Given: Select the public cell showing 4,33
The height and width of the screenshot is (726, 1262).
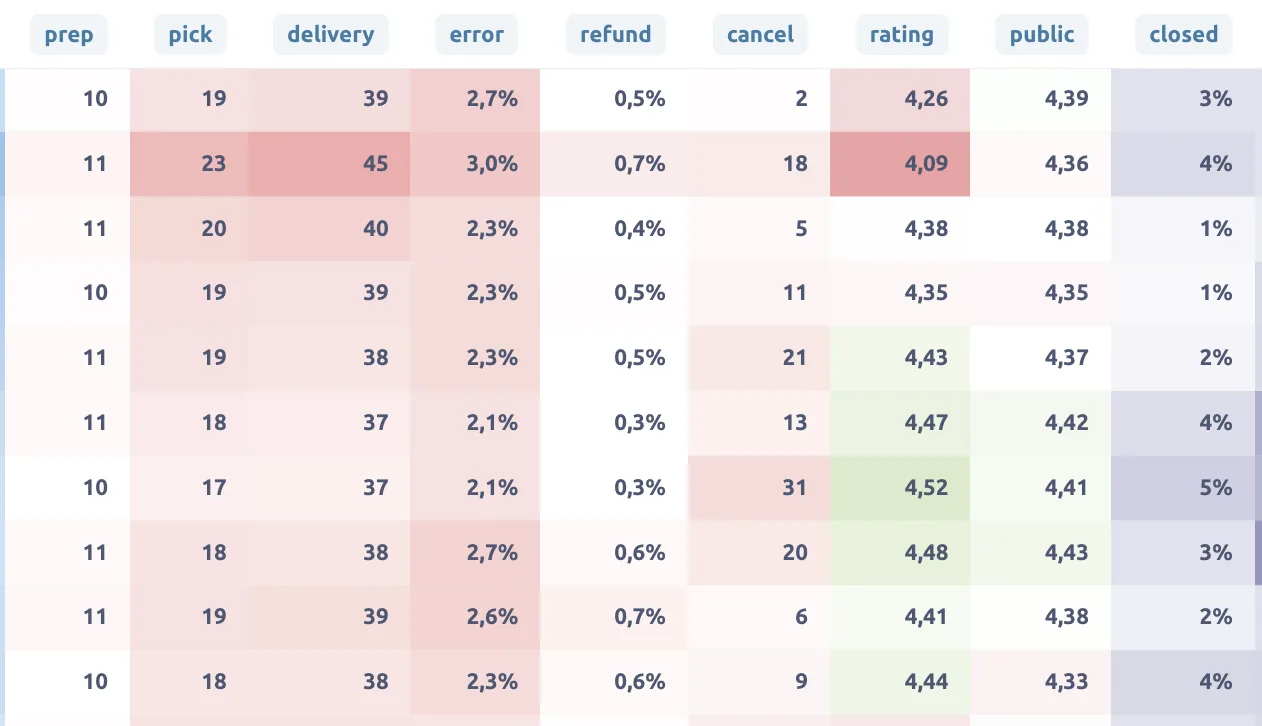Looking at the screenshot, I should coord(1040,683).
